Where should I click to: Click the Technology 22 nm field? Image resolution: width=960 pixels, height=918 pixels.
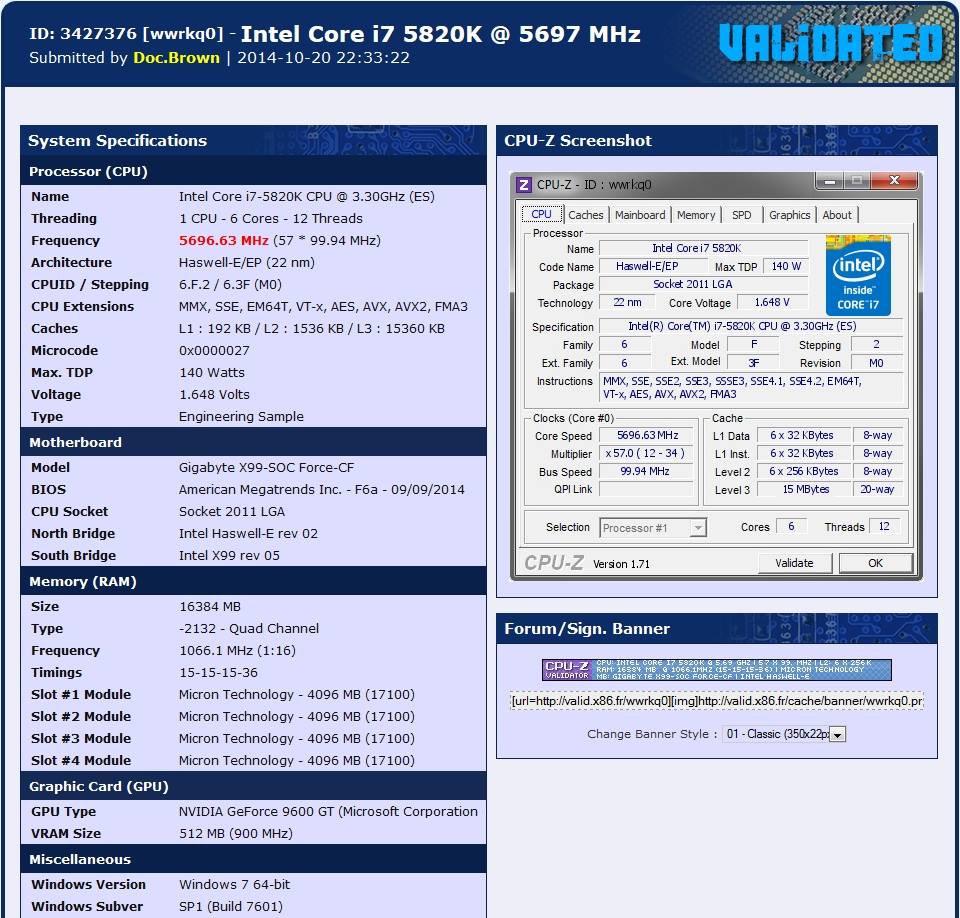tap(627, 303)
